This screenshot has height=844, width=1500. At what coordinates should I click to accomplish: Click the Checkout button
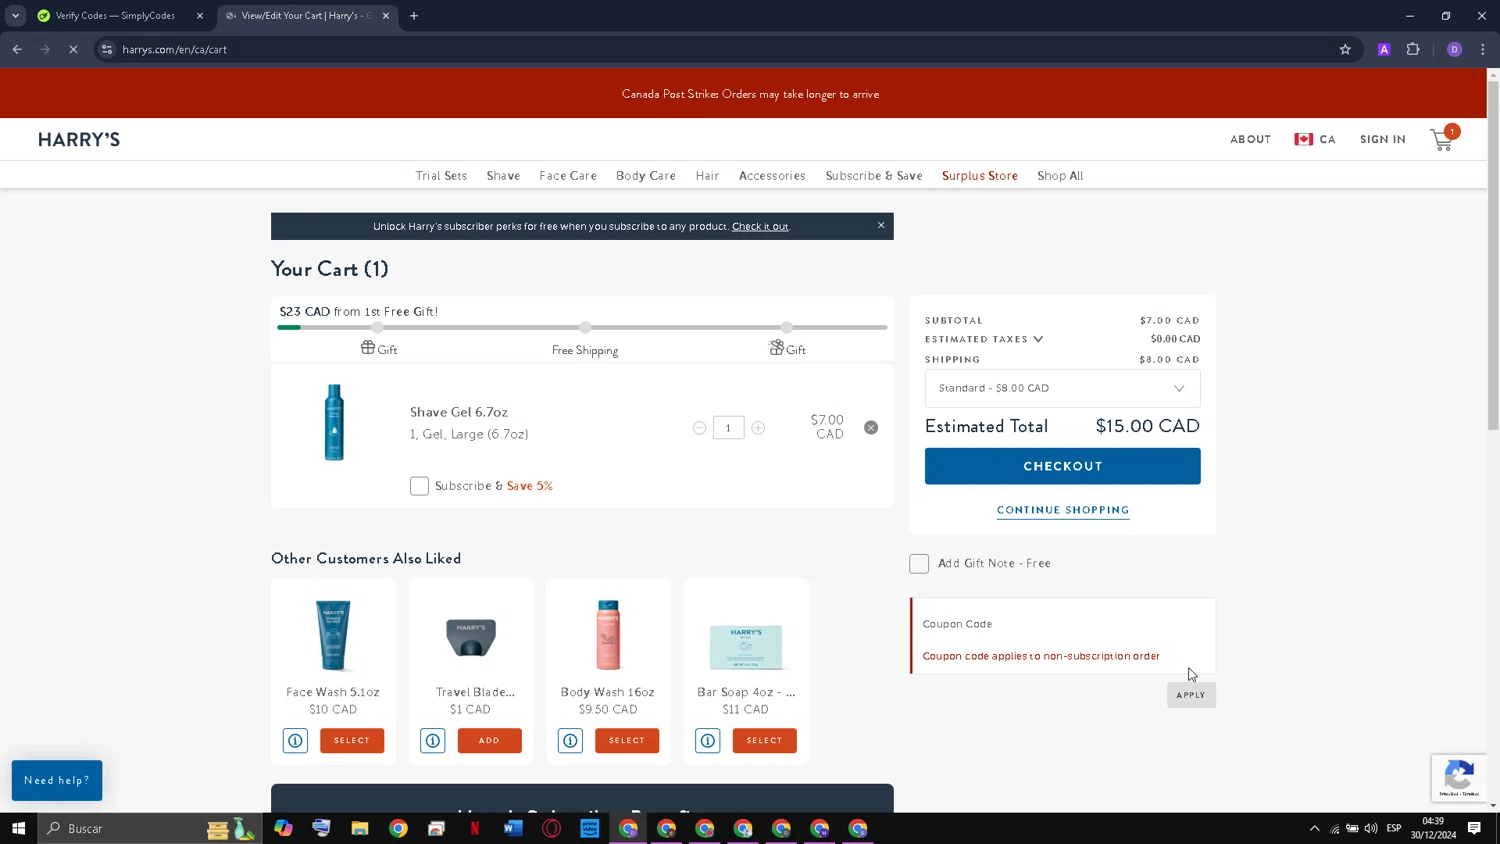1062,466
